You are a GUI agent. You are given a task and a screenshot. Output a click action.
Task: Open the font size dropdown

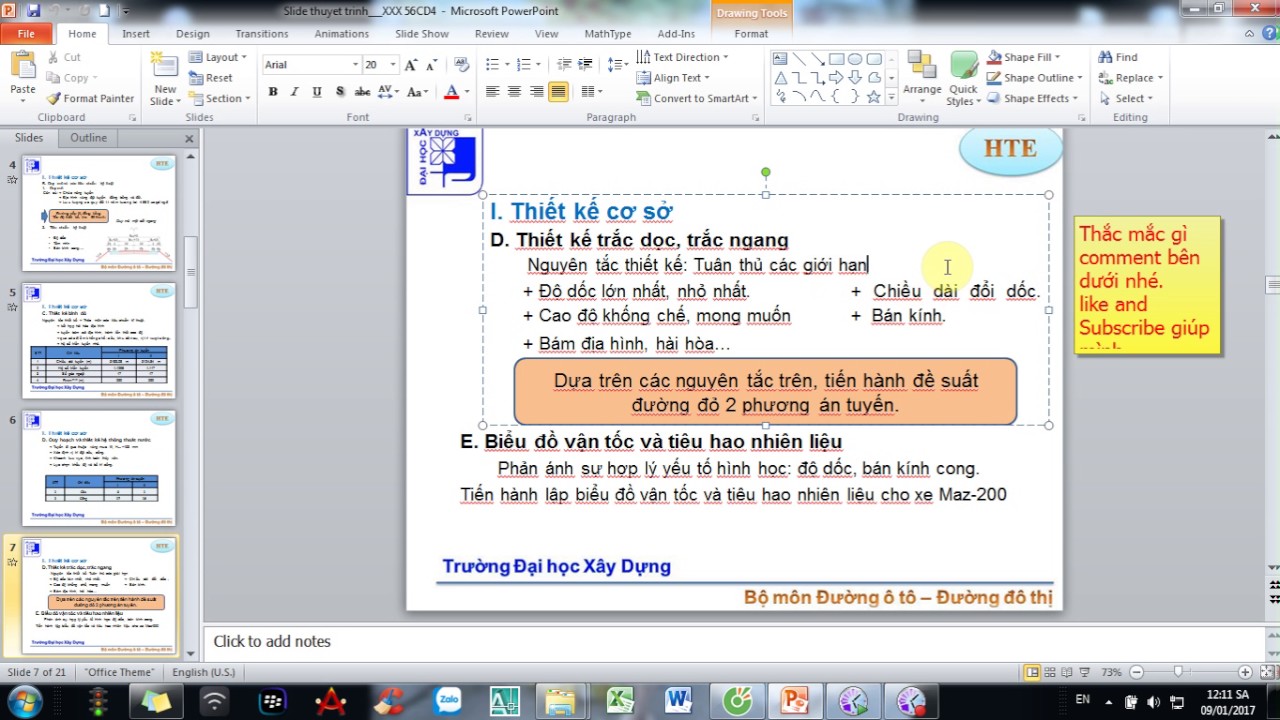coord(392,64)
